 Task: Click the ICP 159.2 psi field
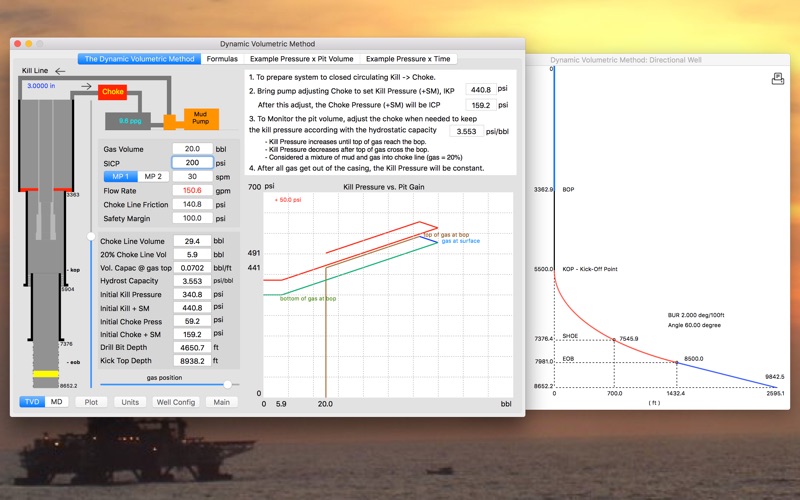(x=481, y=105)
